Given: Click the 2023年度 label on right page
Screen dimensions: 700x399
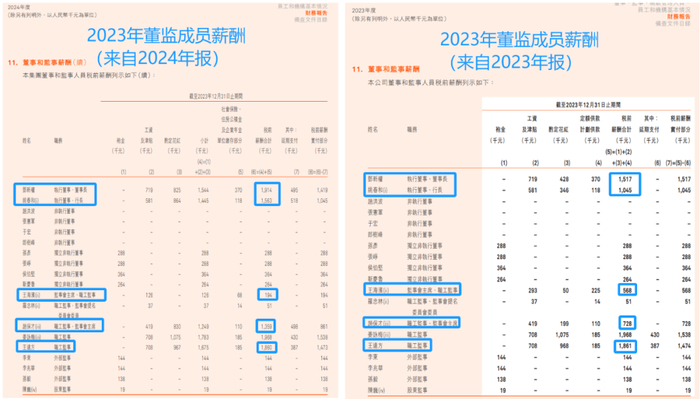Looking at the screenshot, I should [364, 10].
